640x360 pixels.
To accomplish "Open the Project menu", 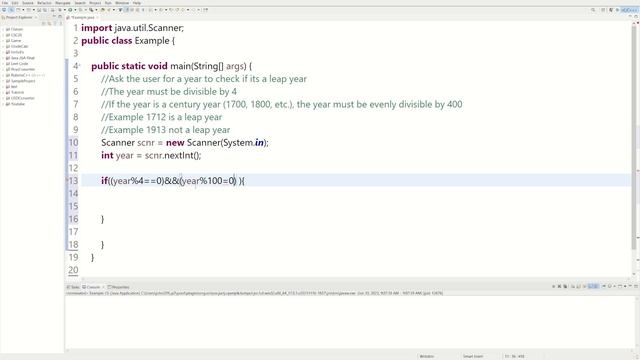I will pyautogui.click(x=95, y=3).
